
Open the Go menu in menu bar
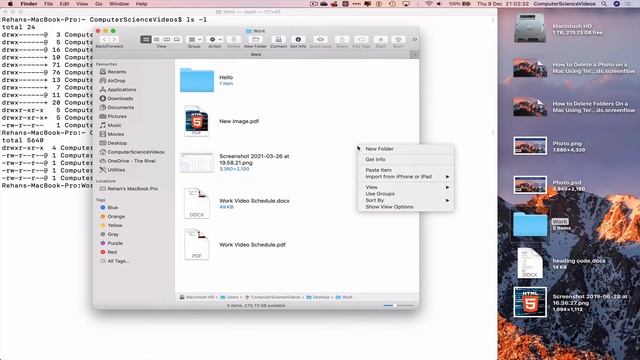click(98, 4)
